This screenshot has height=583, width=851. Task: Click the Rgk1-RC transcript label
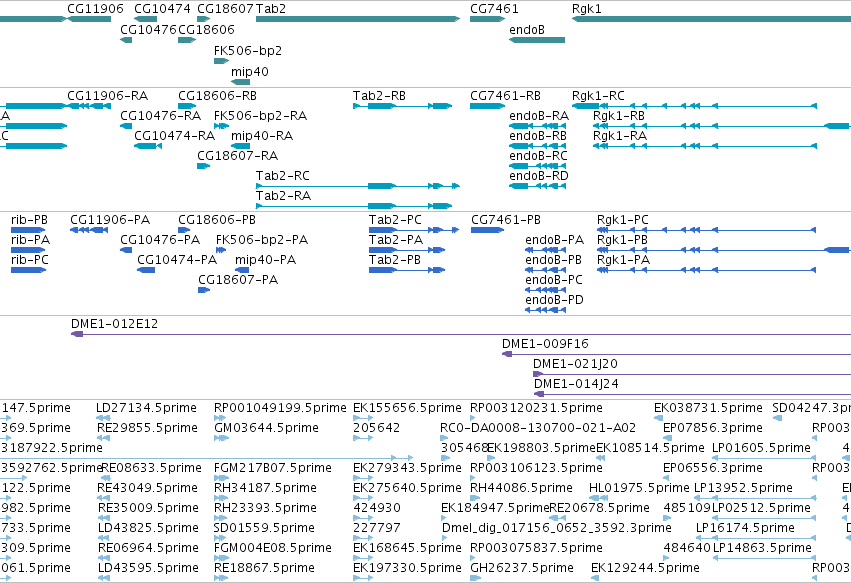[598, 96]
